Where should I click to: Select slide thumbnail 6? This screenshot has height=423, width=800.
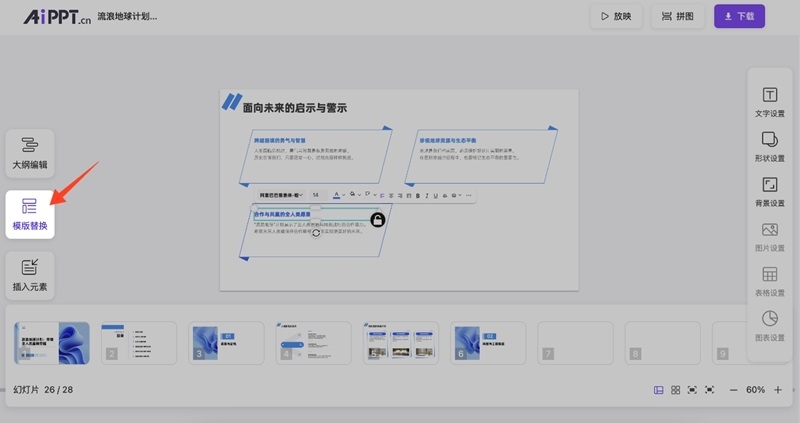coord(488,343)
